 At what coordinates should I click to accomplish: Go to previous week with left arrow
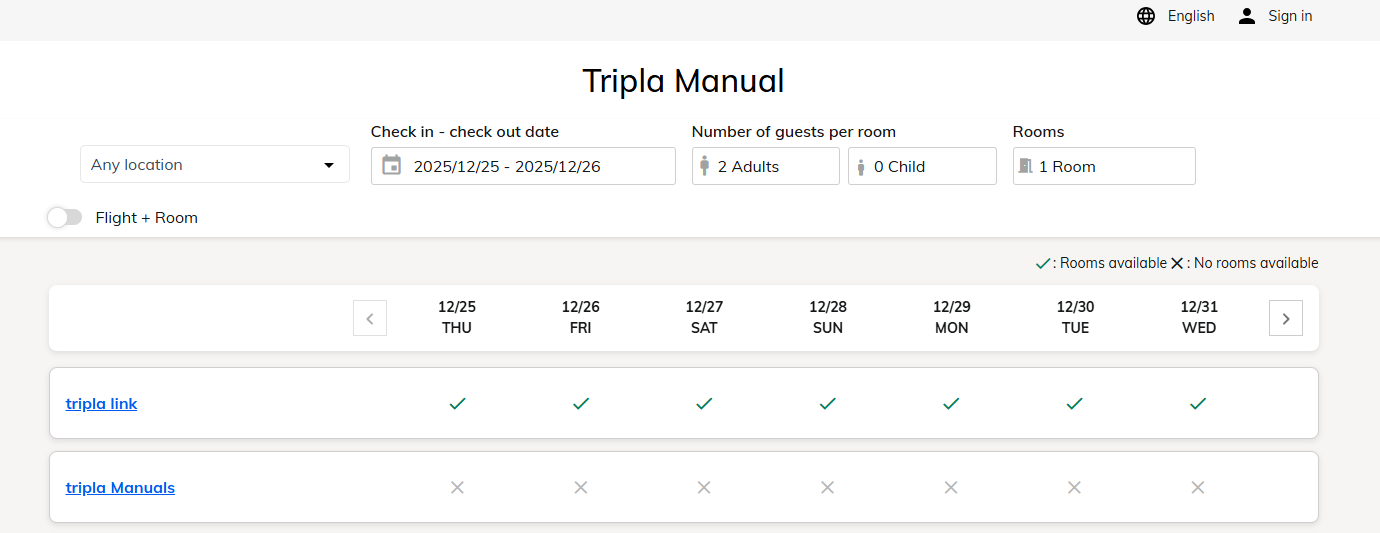coord(370,319)
